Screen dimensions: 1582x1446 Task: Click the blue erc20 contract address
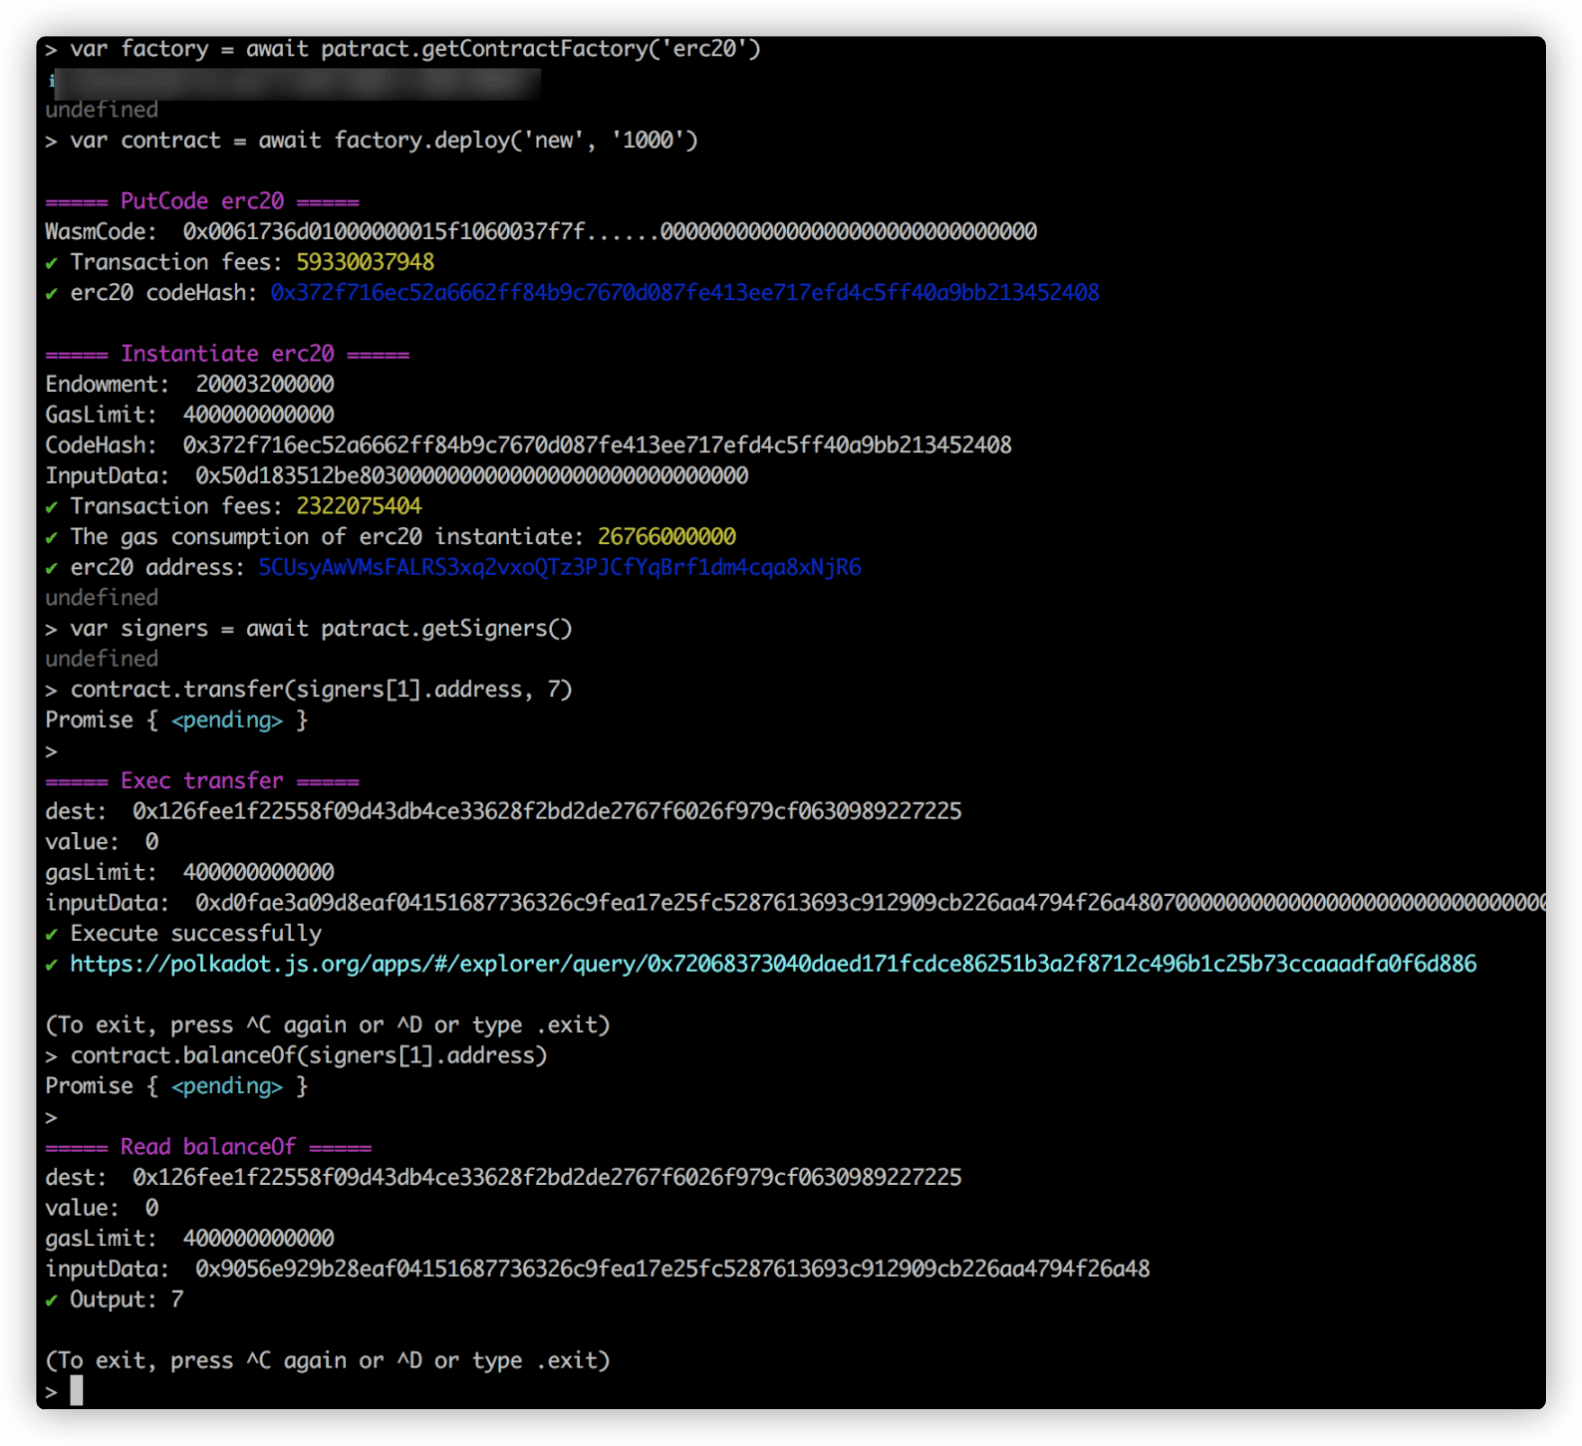[559, 568]
